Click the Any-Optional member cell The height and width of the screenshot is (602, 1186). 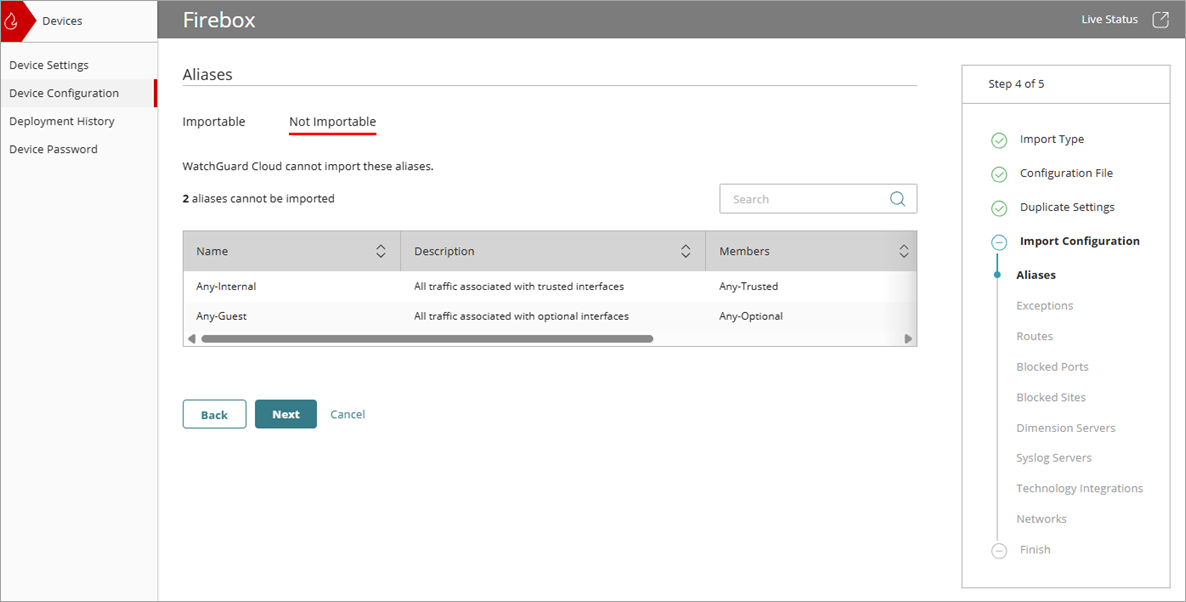(751, 316)
